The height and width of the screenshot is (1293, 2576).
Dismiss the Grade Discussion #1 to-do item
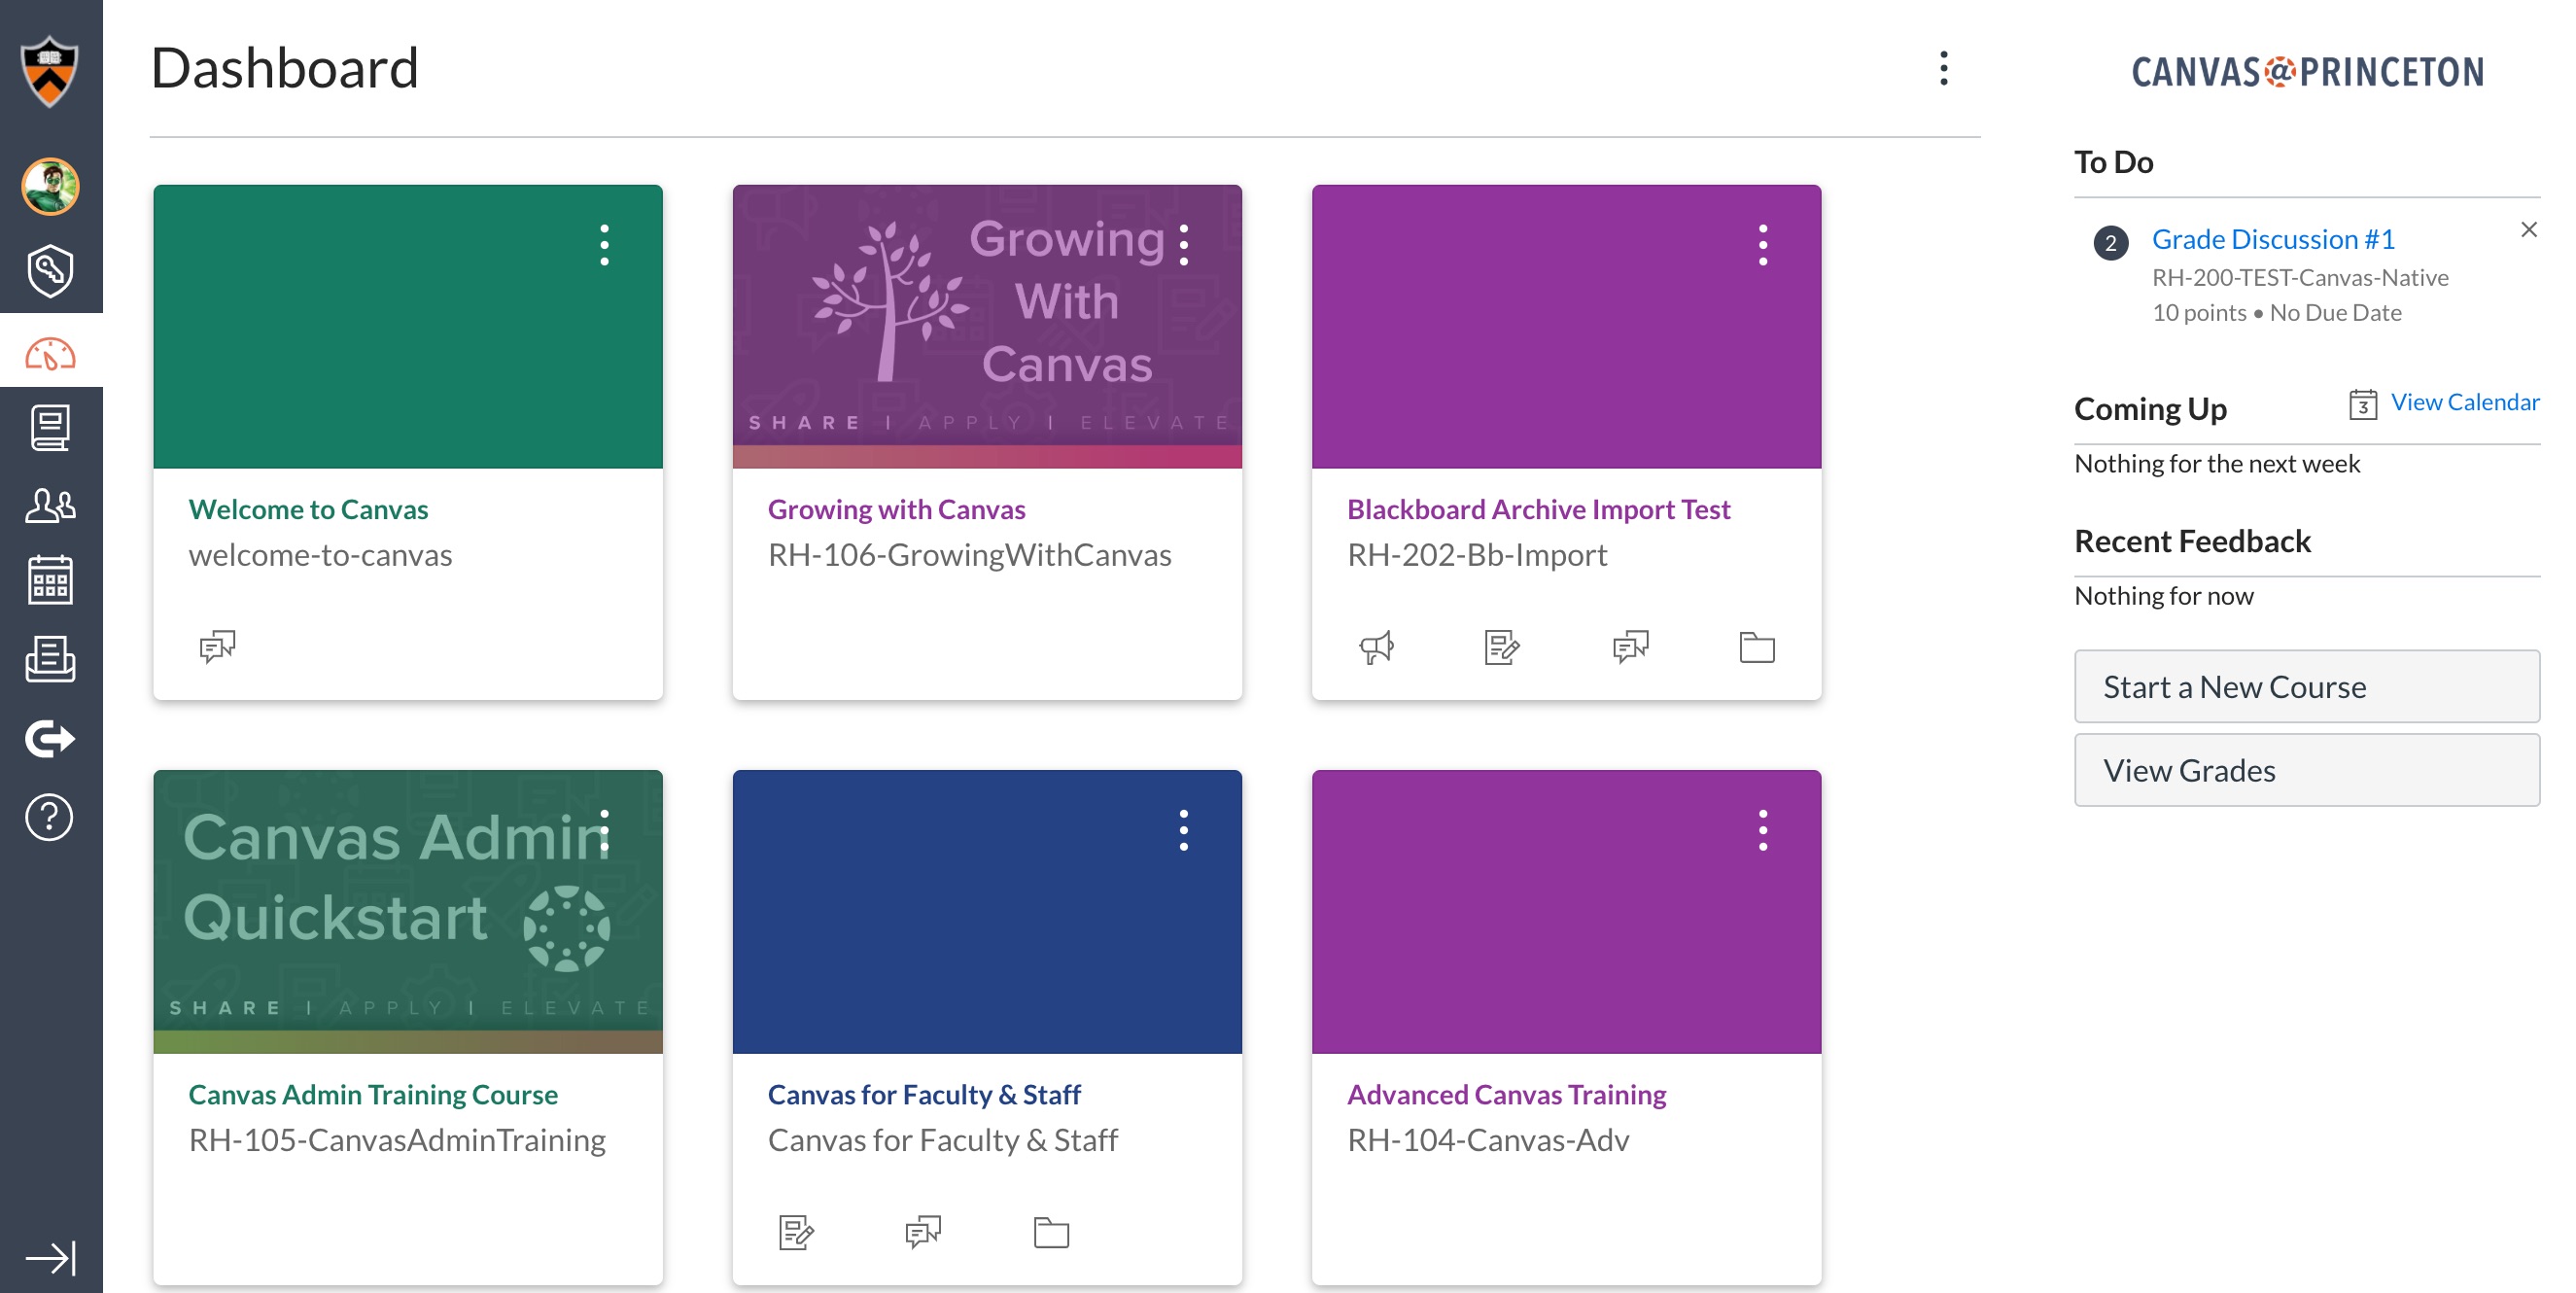(2529, 229)
